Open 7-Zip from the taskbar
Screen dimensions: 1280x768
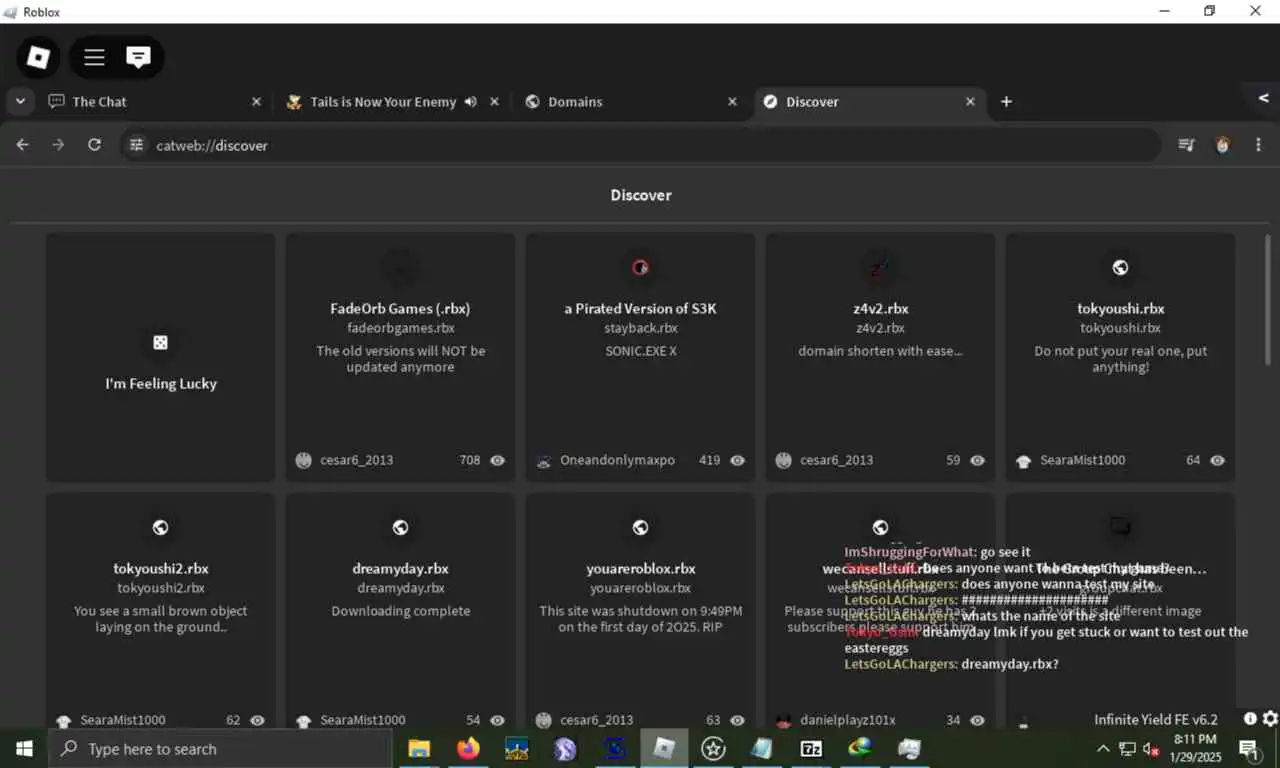point(811,748)
